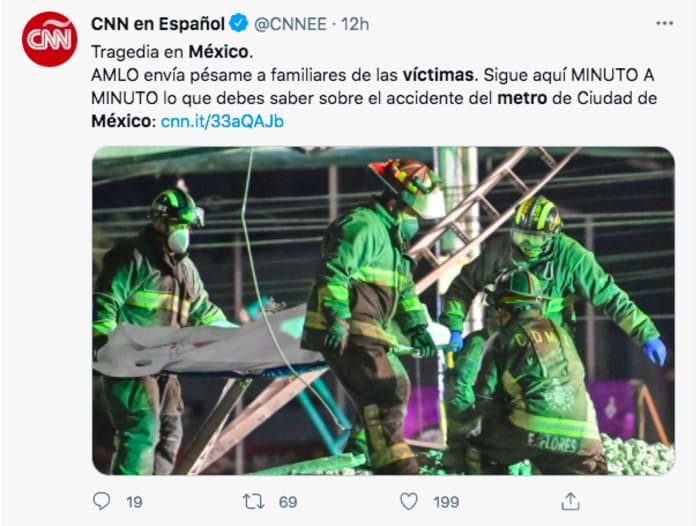Open the CNN en Español profile avatar
The height and width of the screenshot is (526, 700).
click(x=50, y=39)
